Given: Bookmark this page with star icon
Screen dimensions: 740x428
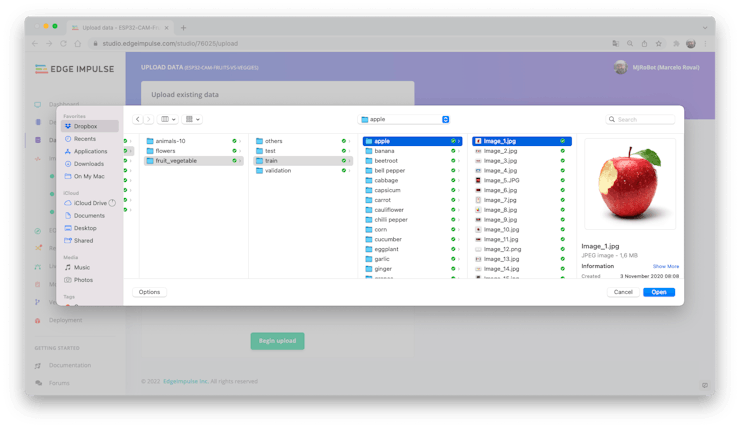Looking at the screenshot, I should [x=658, y=43].
